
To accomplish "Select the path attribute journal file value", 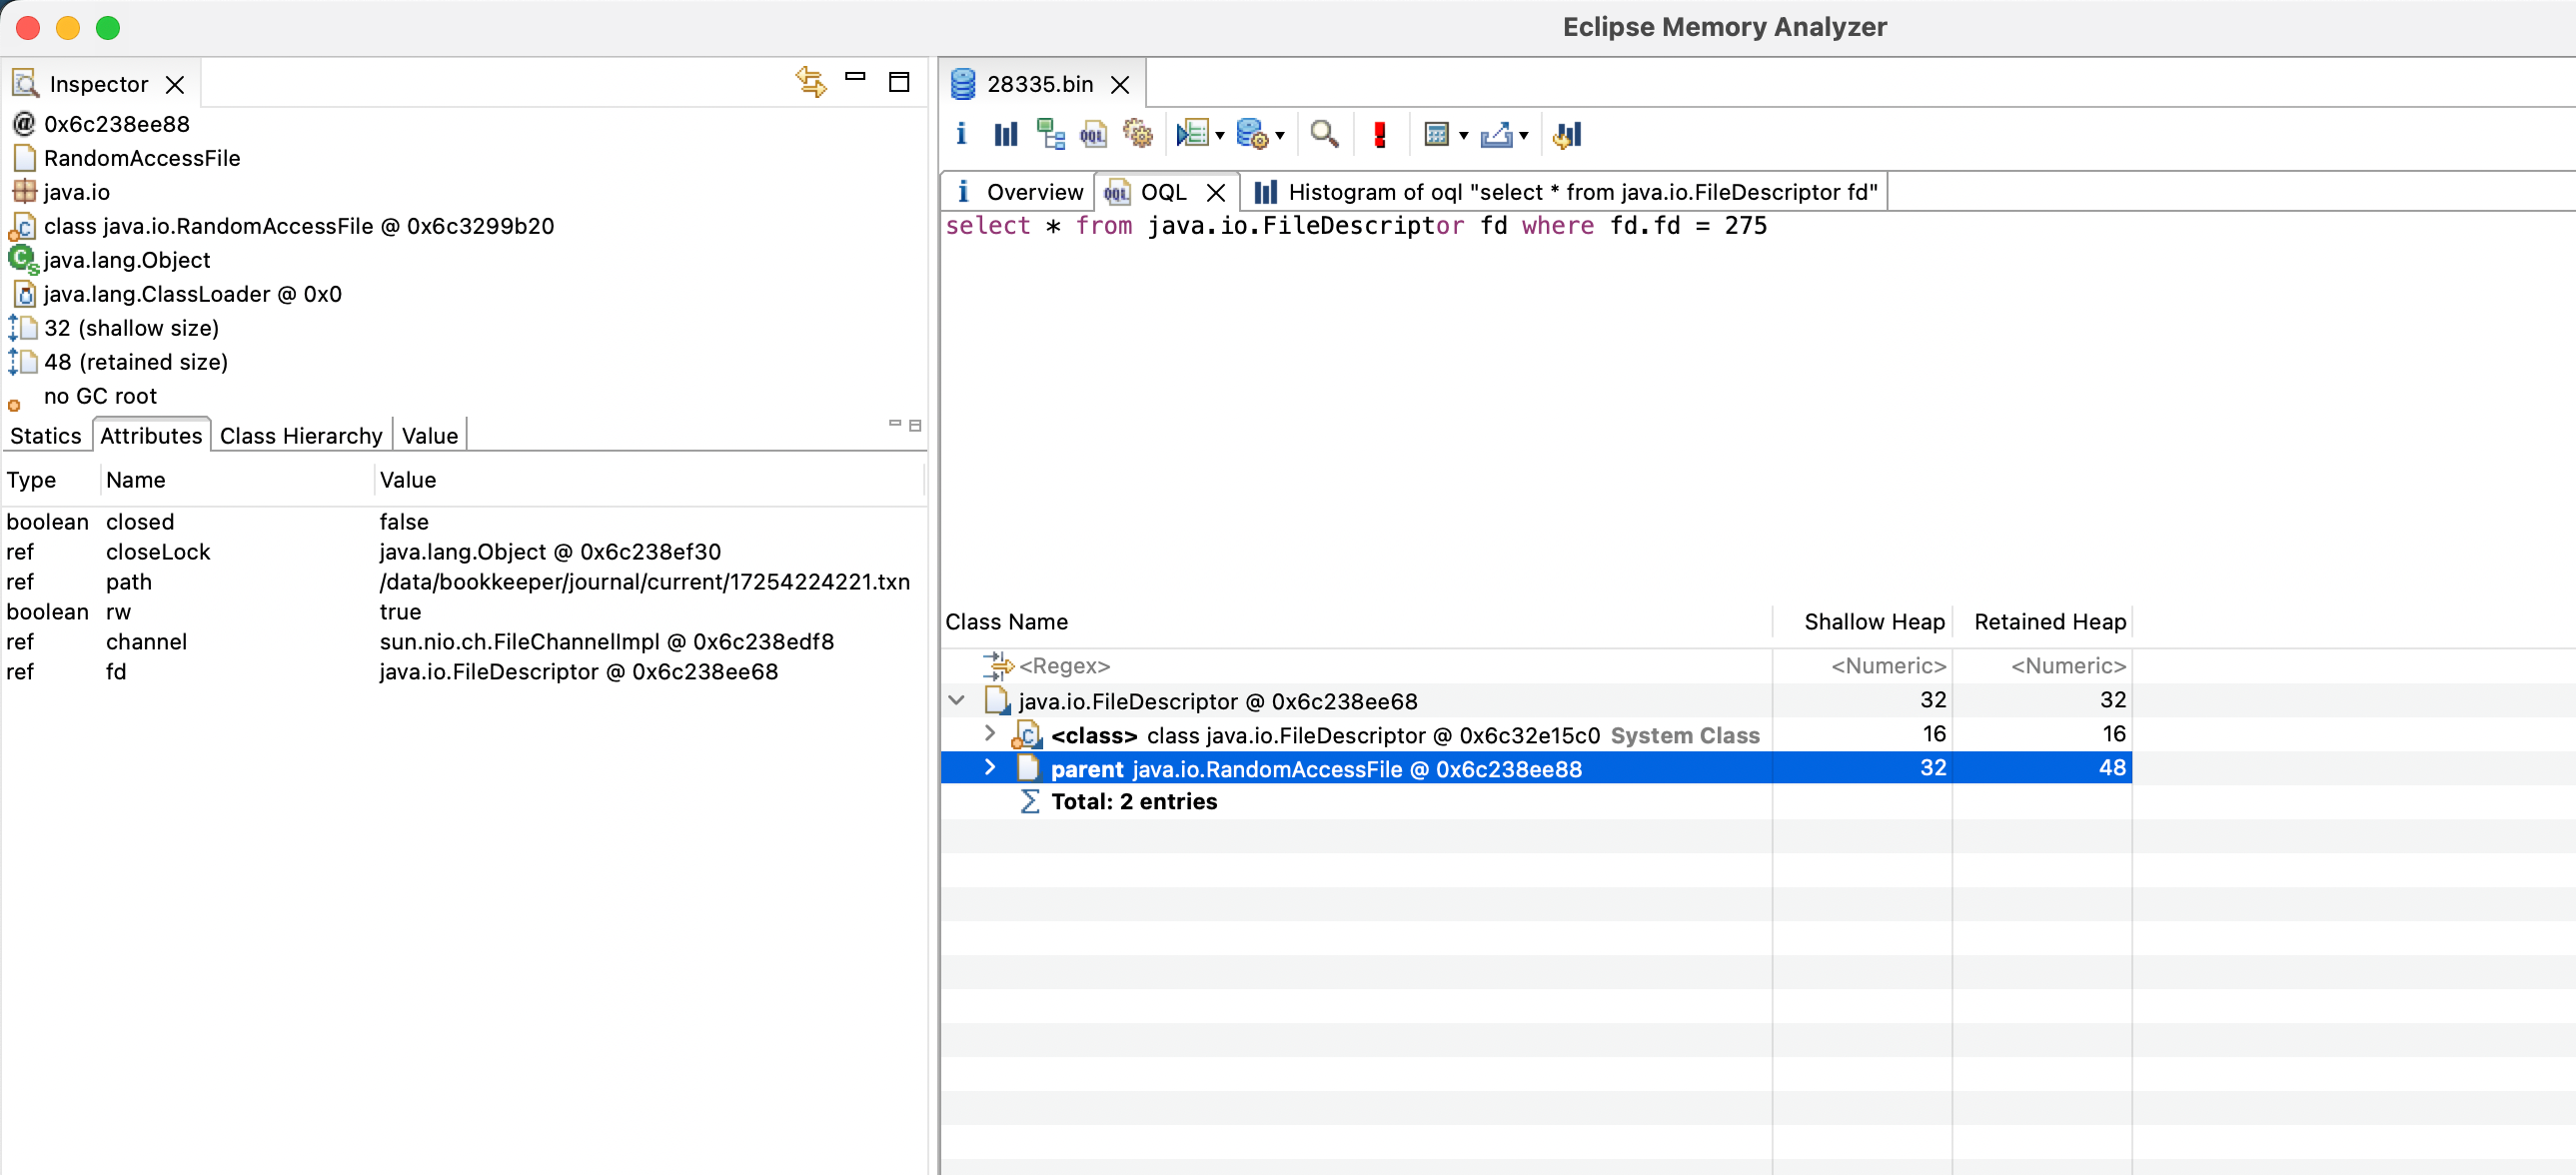I will pos(644,582).
